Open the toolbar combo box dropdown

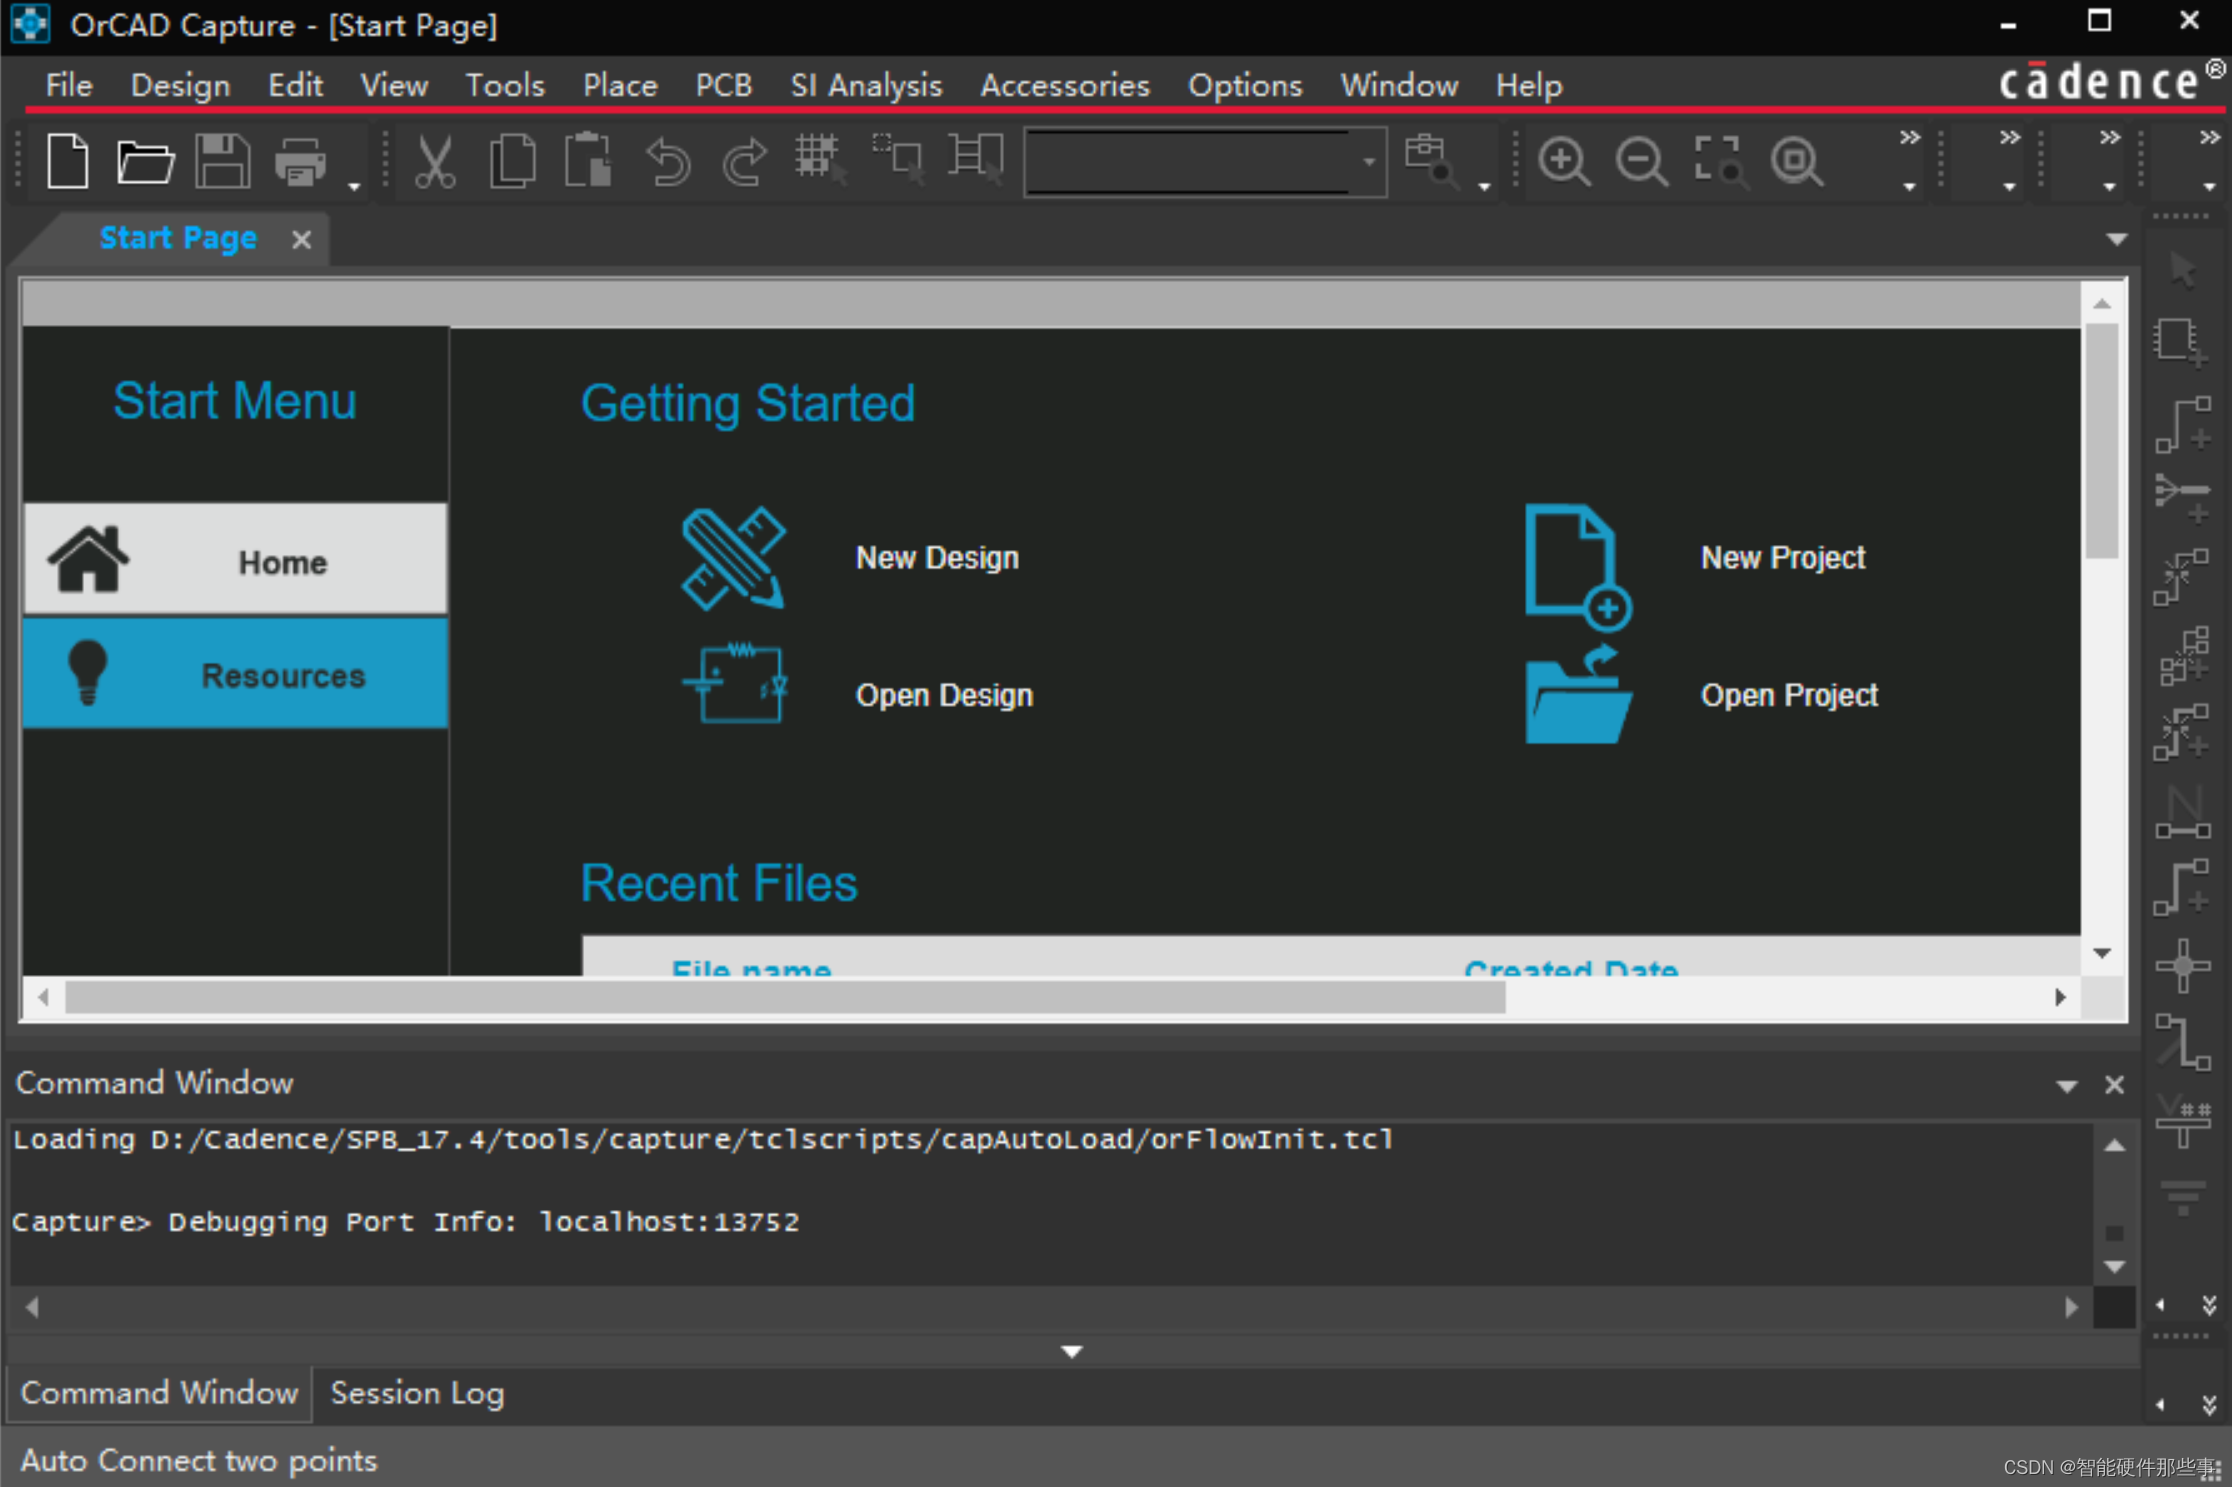[1368, 161]
